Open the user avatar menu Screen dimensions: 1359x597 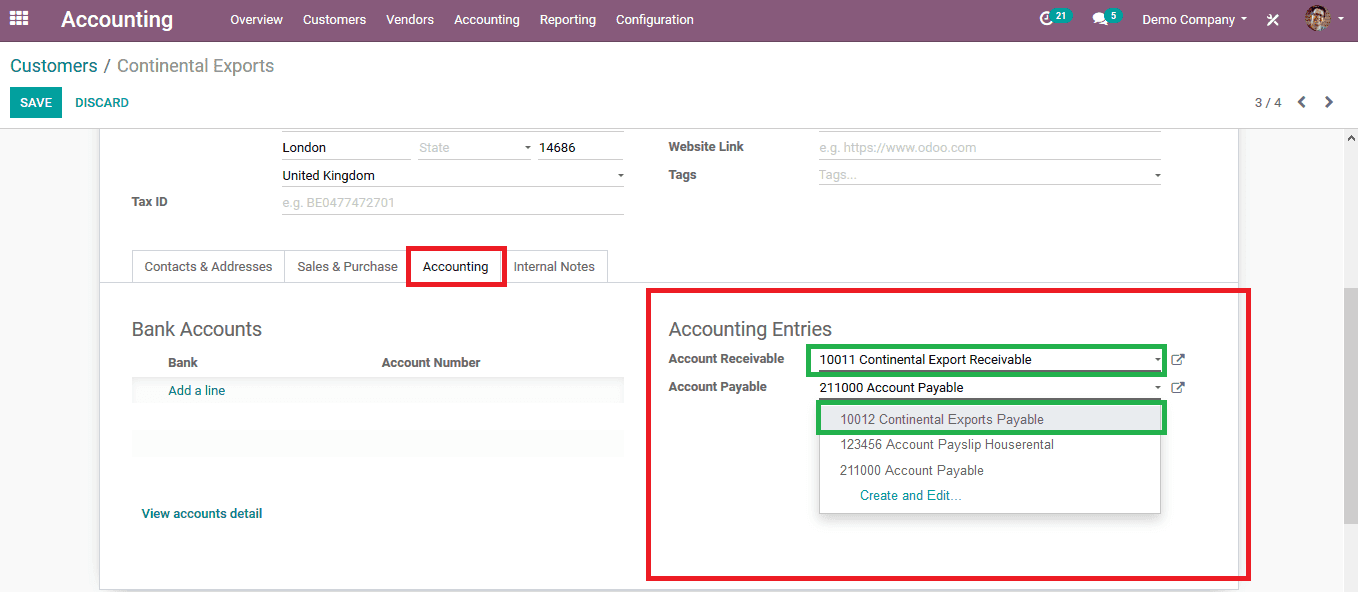(1324, 18)
